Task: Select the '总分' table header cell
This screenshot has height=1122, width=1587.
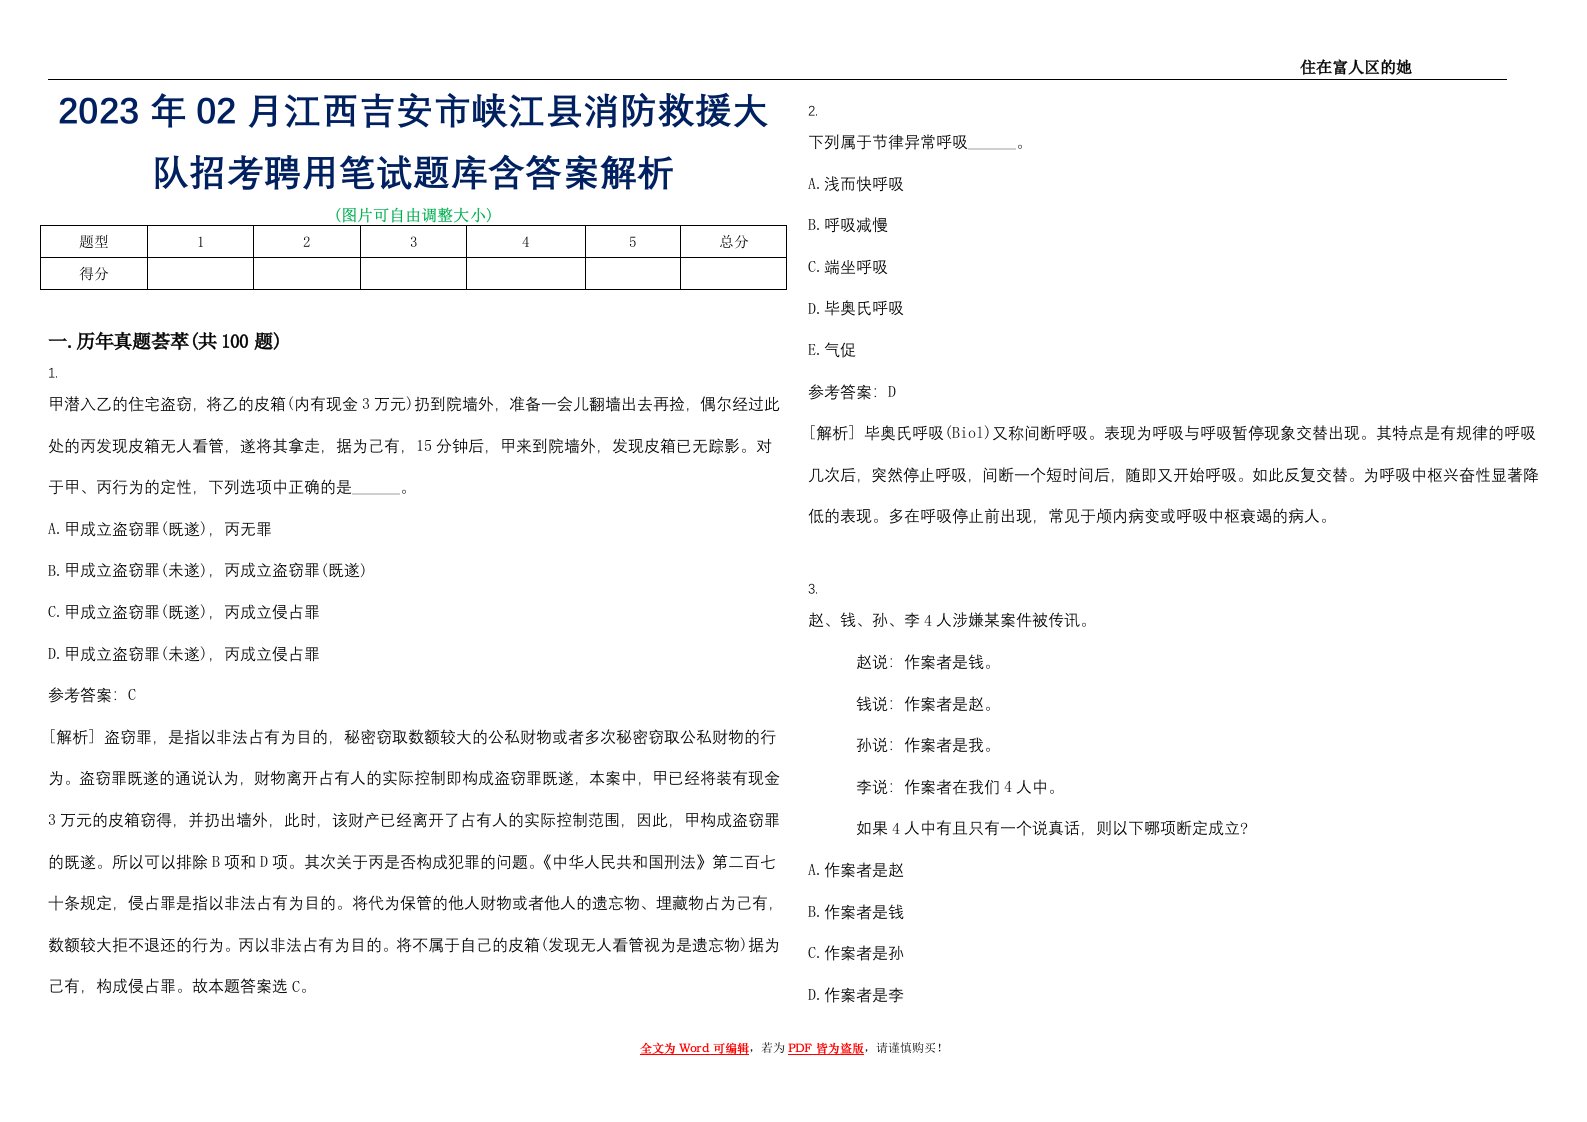Action: point(734,242)
